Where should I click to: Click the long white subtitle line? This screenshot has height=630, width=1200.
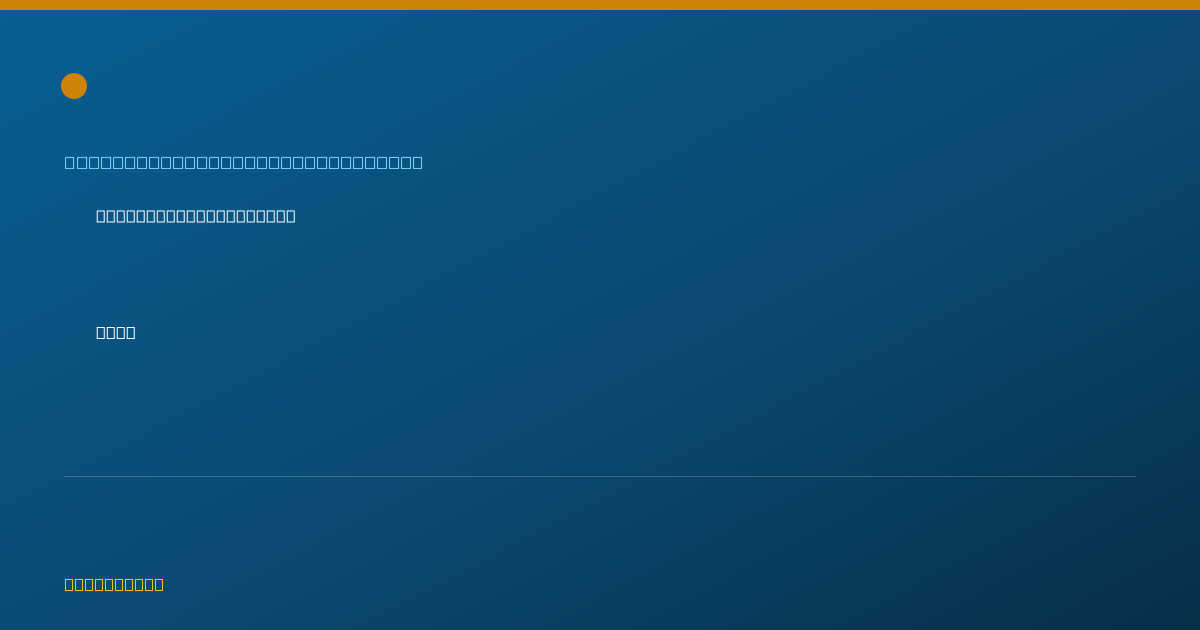click(196, 216)
